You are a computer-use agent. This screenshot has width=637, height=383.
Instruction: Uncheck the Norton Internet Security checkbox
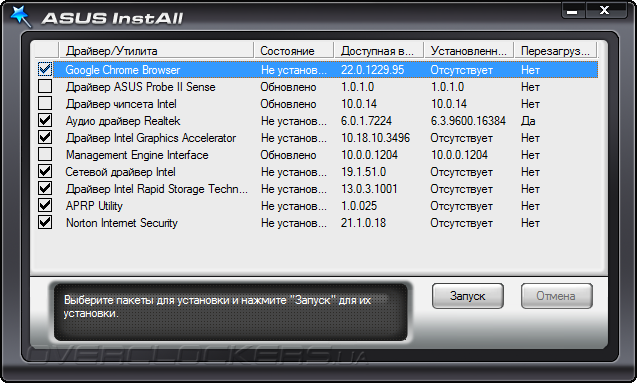45,223
